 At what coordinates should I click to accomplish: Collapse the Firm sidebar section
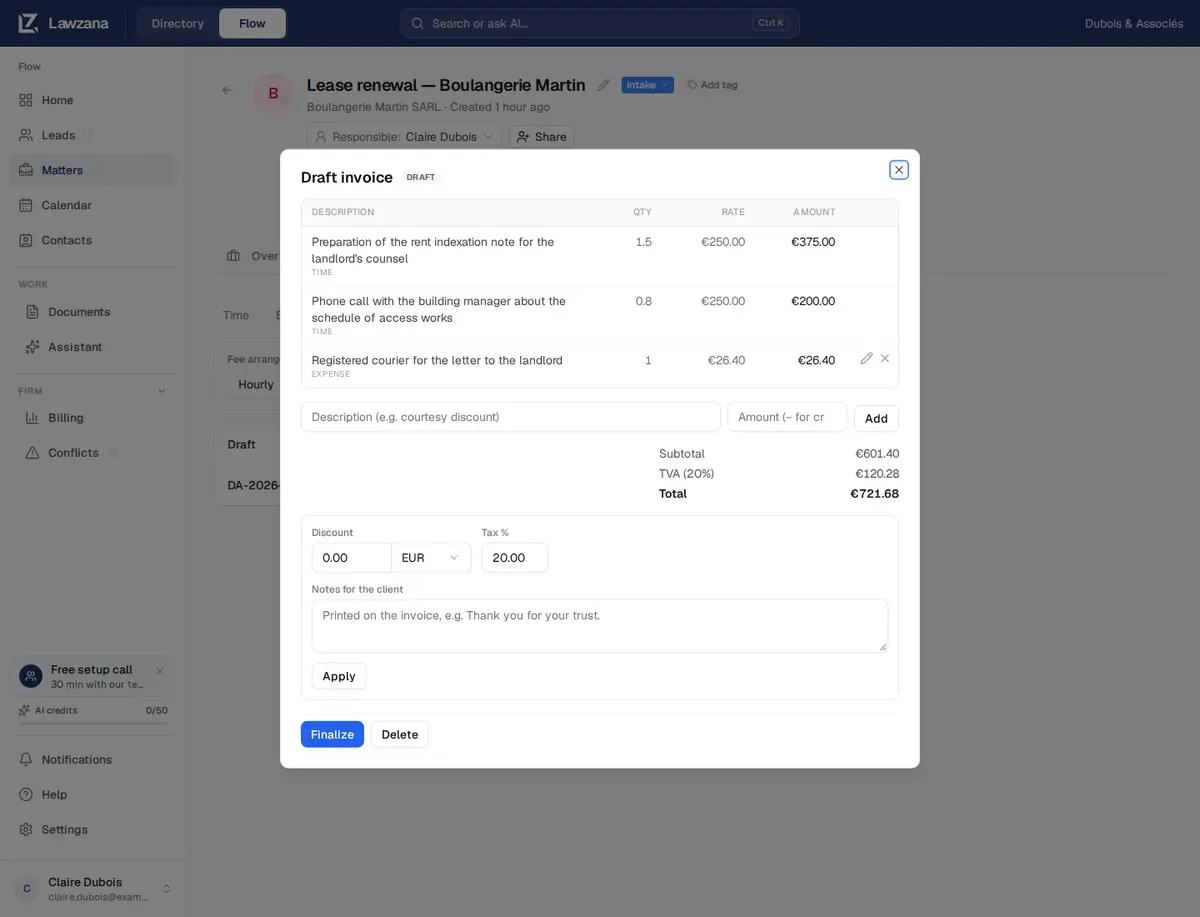[162, 391]
